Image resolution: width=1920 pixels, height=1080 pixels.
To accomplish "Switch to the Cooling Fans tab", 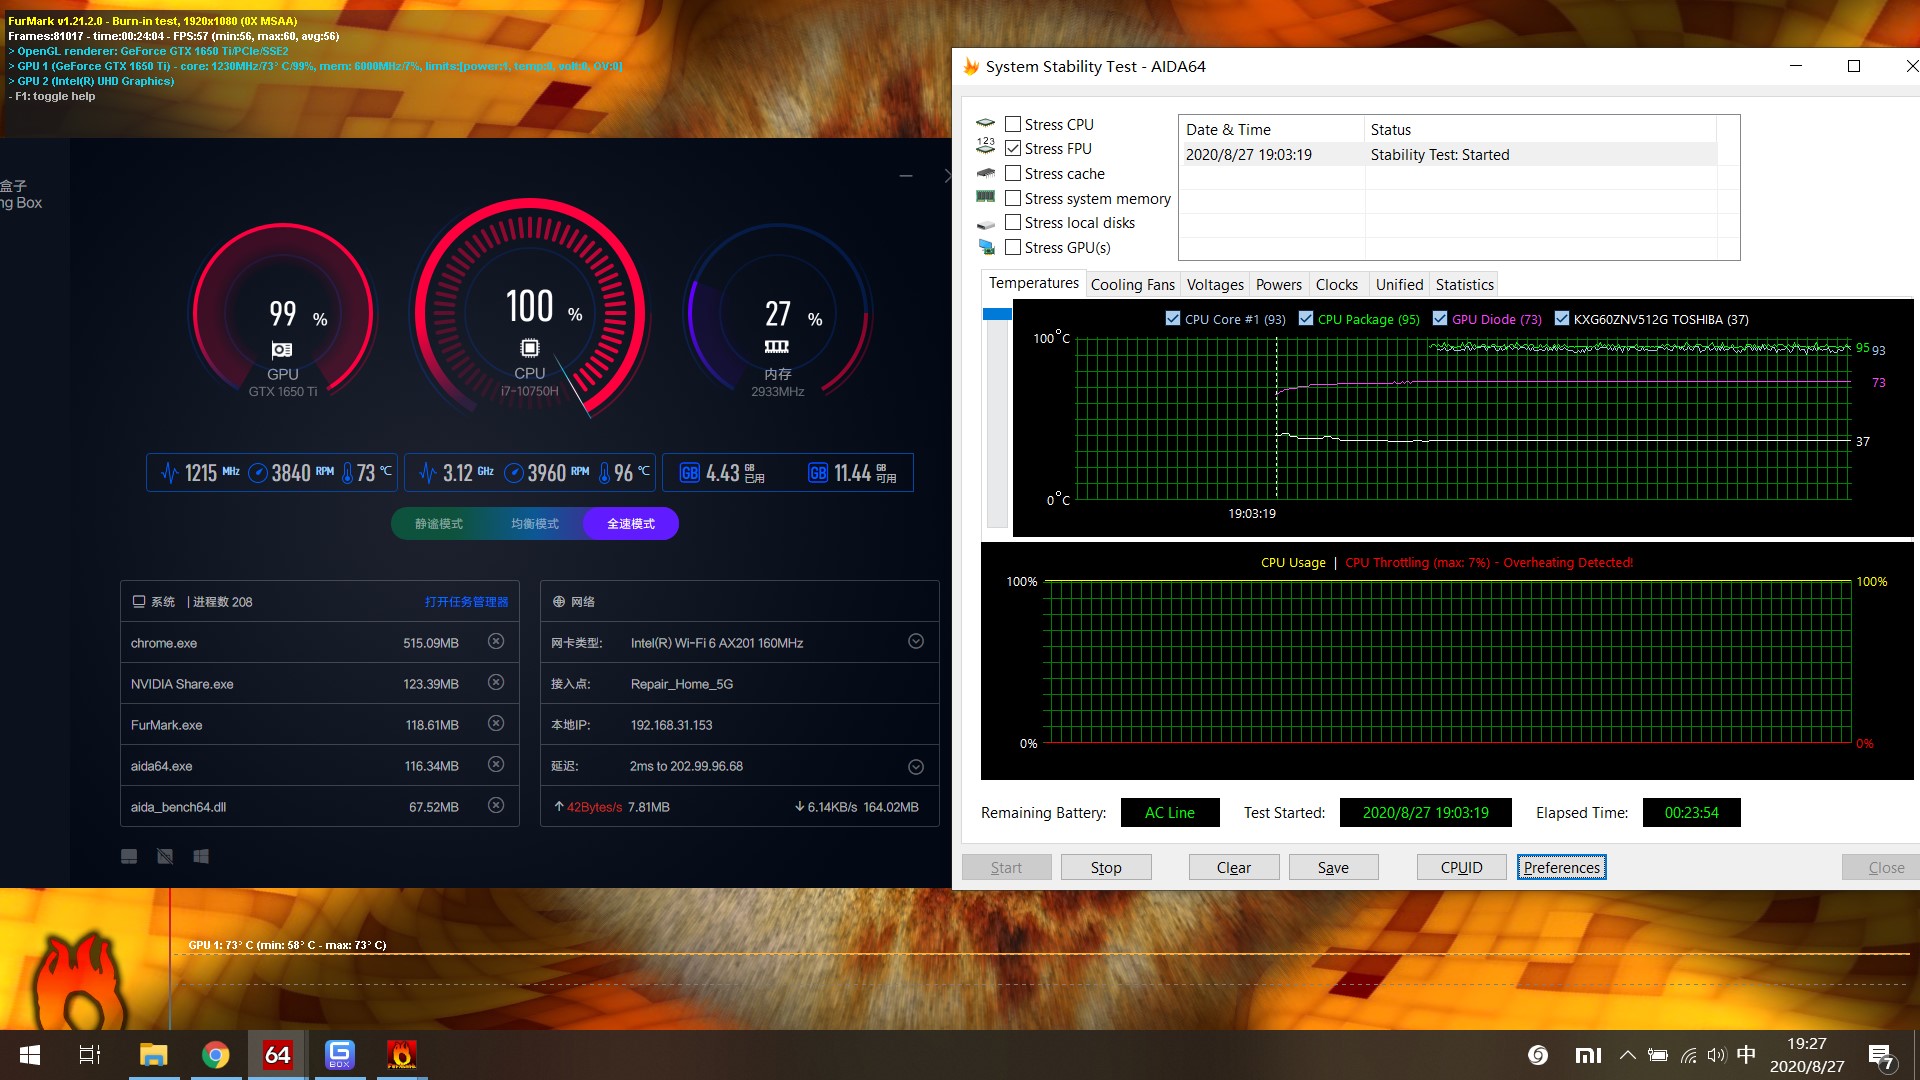I will [x=1132, y=285].
